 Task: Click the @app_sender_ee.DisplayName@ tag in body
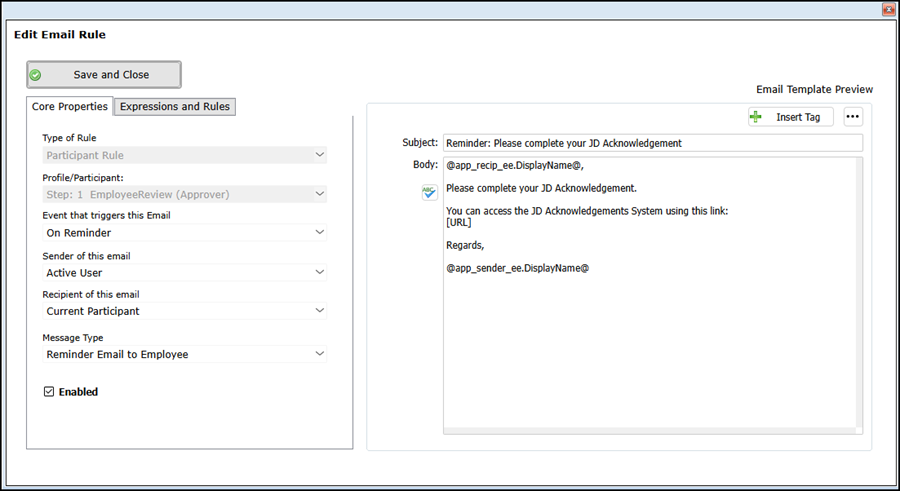pos(517,269)
